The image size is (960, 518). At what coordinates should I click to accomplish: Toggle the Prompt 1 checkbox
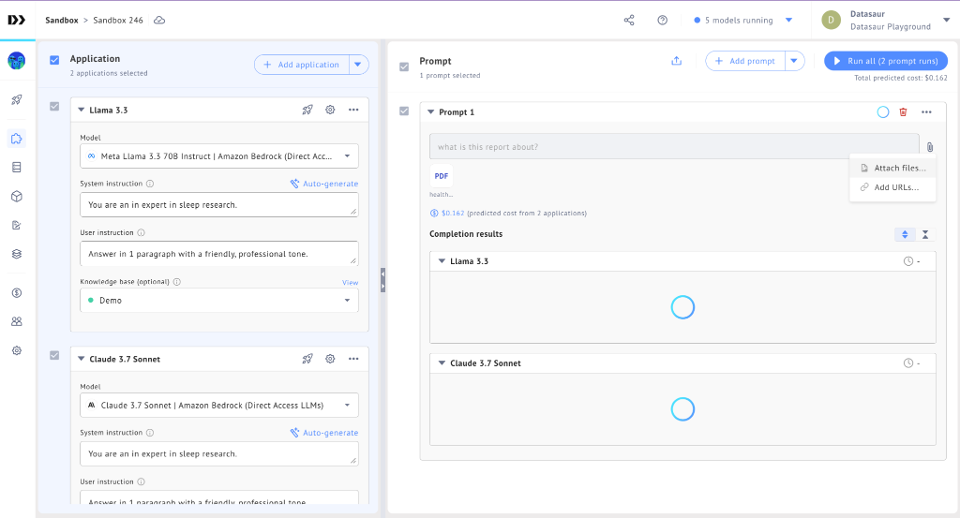[x=404, y=111]
